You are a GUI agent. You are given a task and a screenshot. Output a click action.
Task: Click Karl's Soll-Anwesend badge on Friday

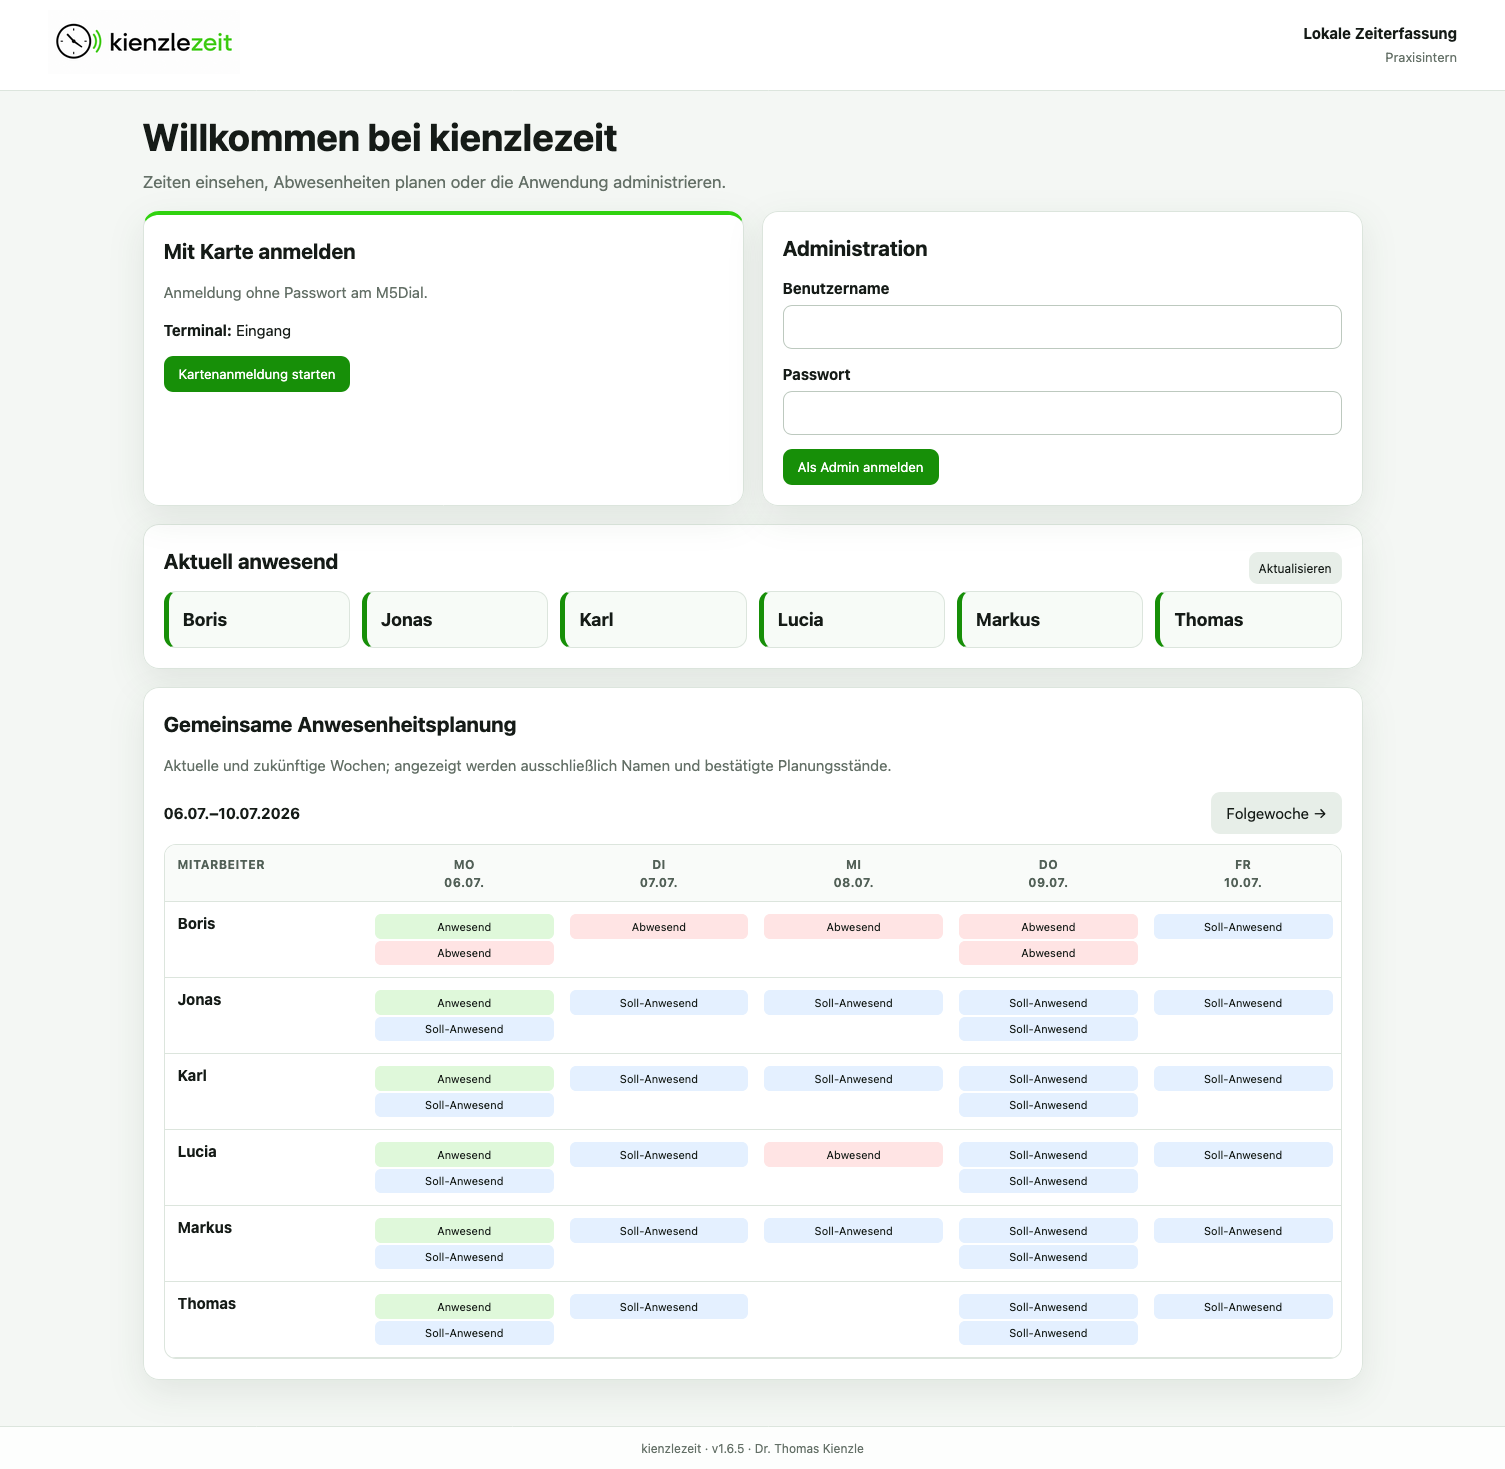[1243, 1079]
